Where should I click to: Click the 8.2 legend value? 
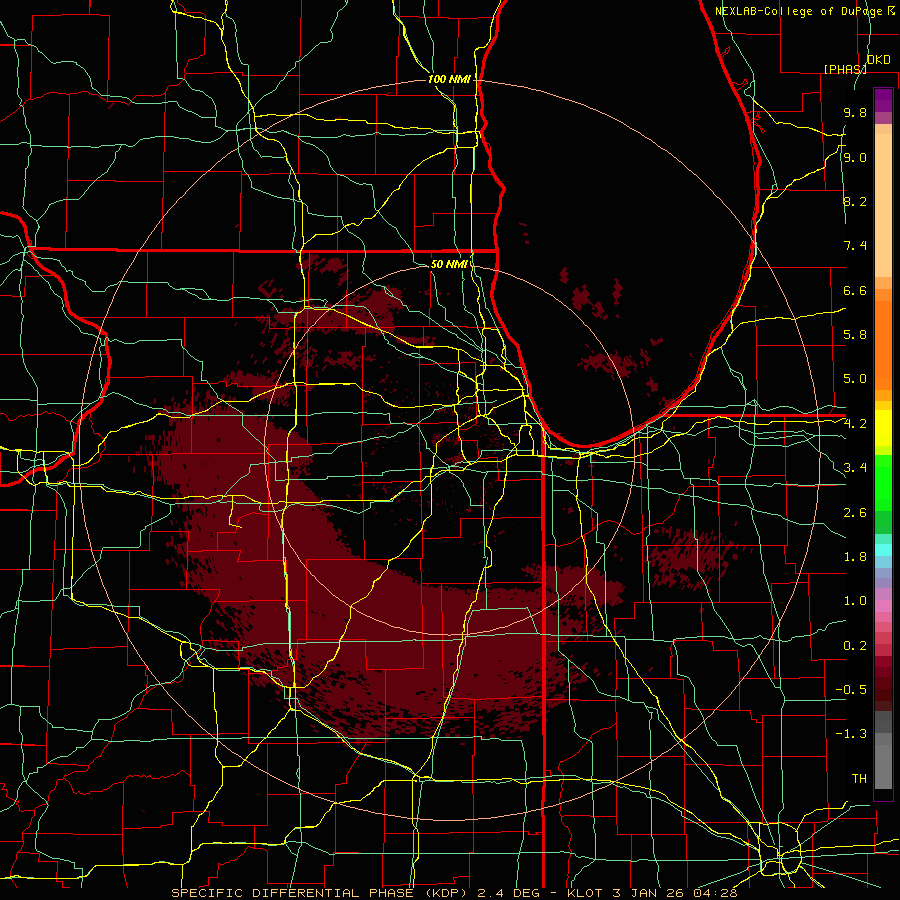coord(855,201)
